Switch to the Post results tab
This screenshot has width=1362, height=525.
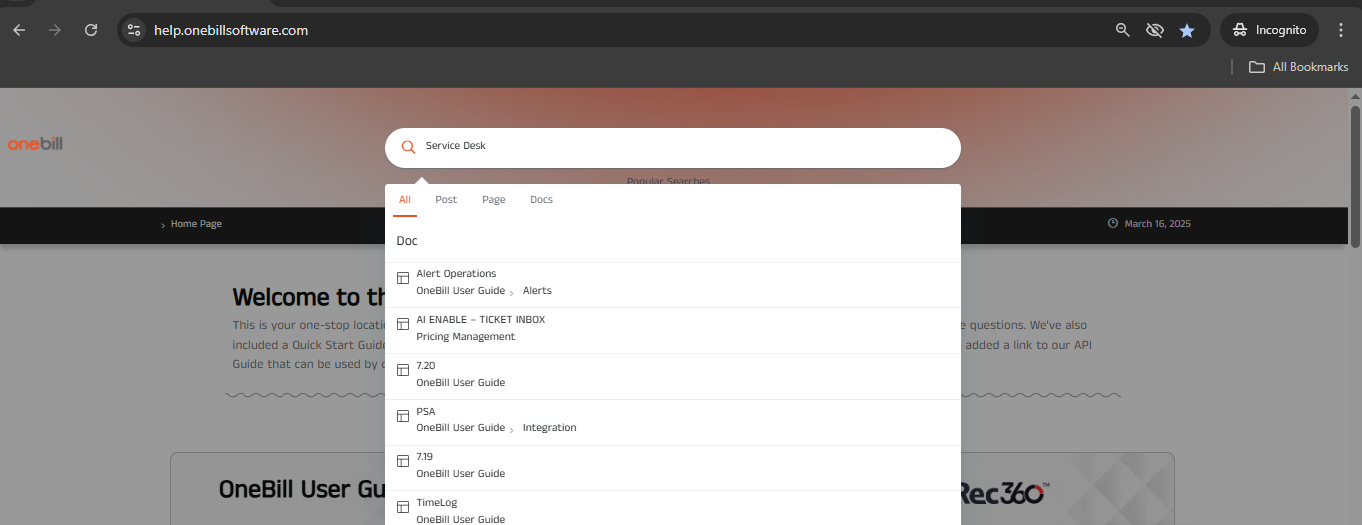[x=446, y=199]
